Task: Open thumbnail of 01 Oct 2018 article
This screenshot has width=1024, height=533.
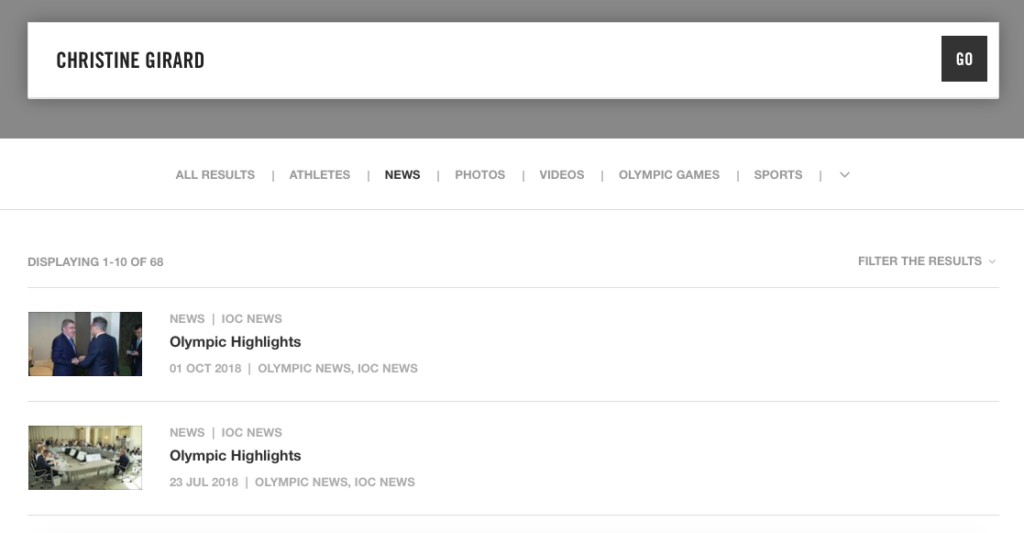Action: (85, 344)
